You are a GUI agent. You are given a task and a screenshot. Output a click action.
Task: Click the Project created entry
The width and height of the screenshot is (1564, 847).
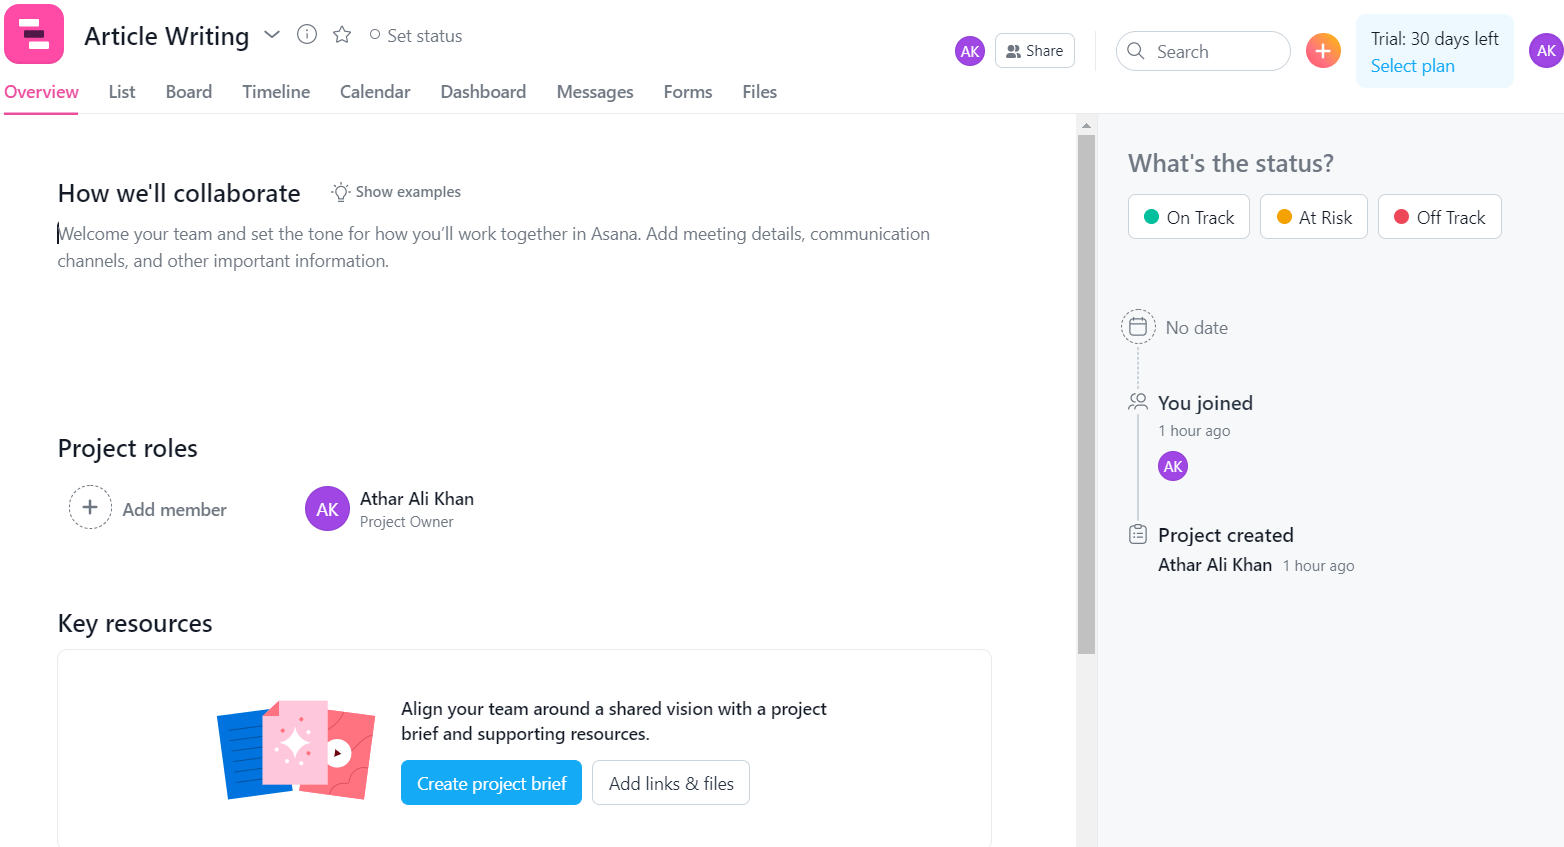[1226, 535]
